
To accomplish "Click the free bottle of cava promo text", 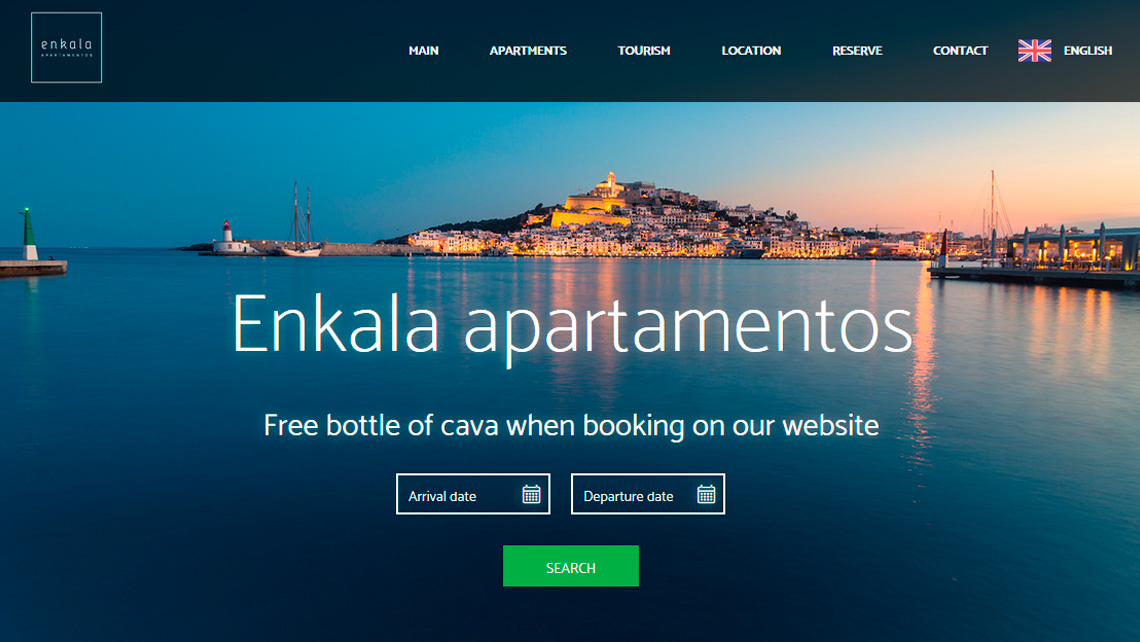I will point(571,425).
